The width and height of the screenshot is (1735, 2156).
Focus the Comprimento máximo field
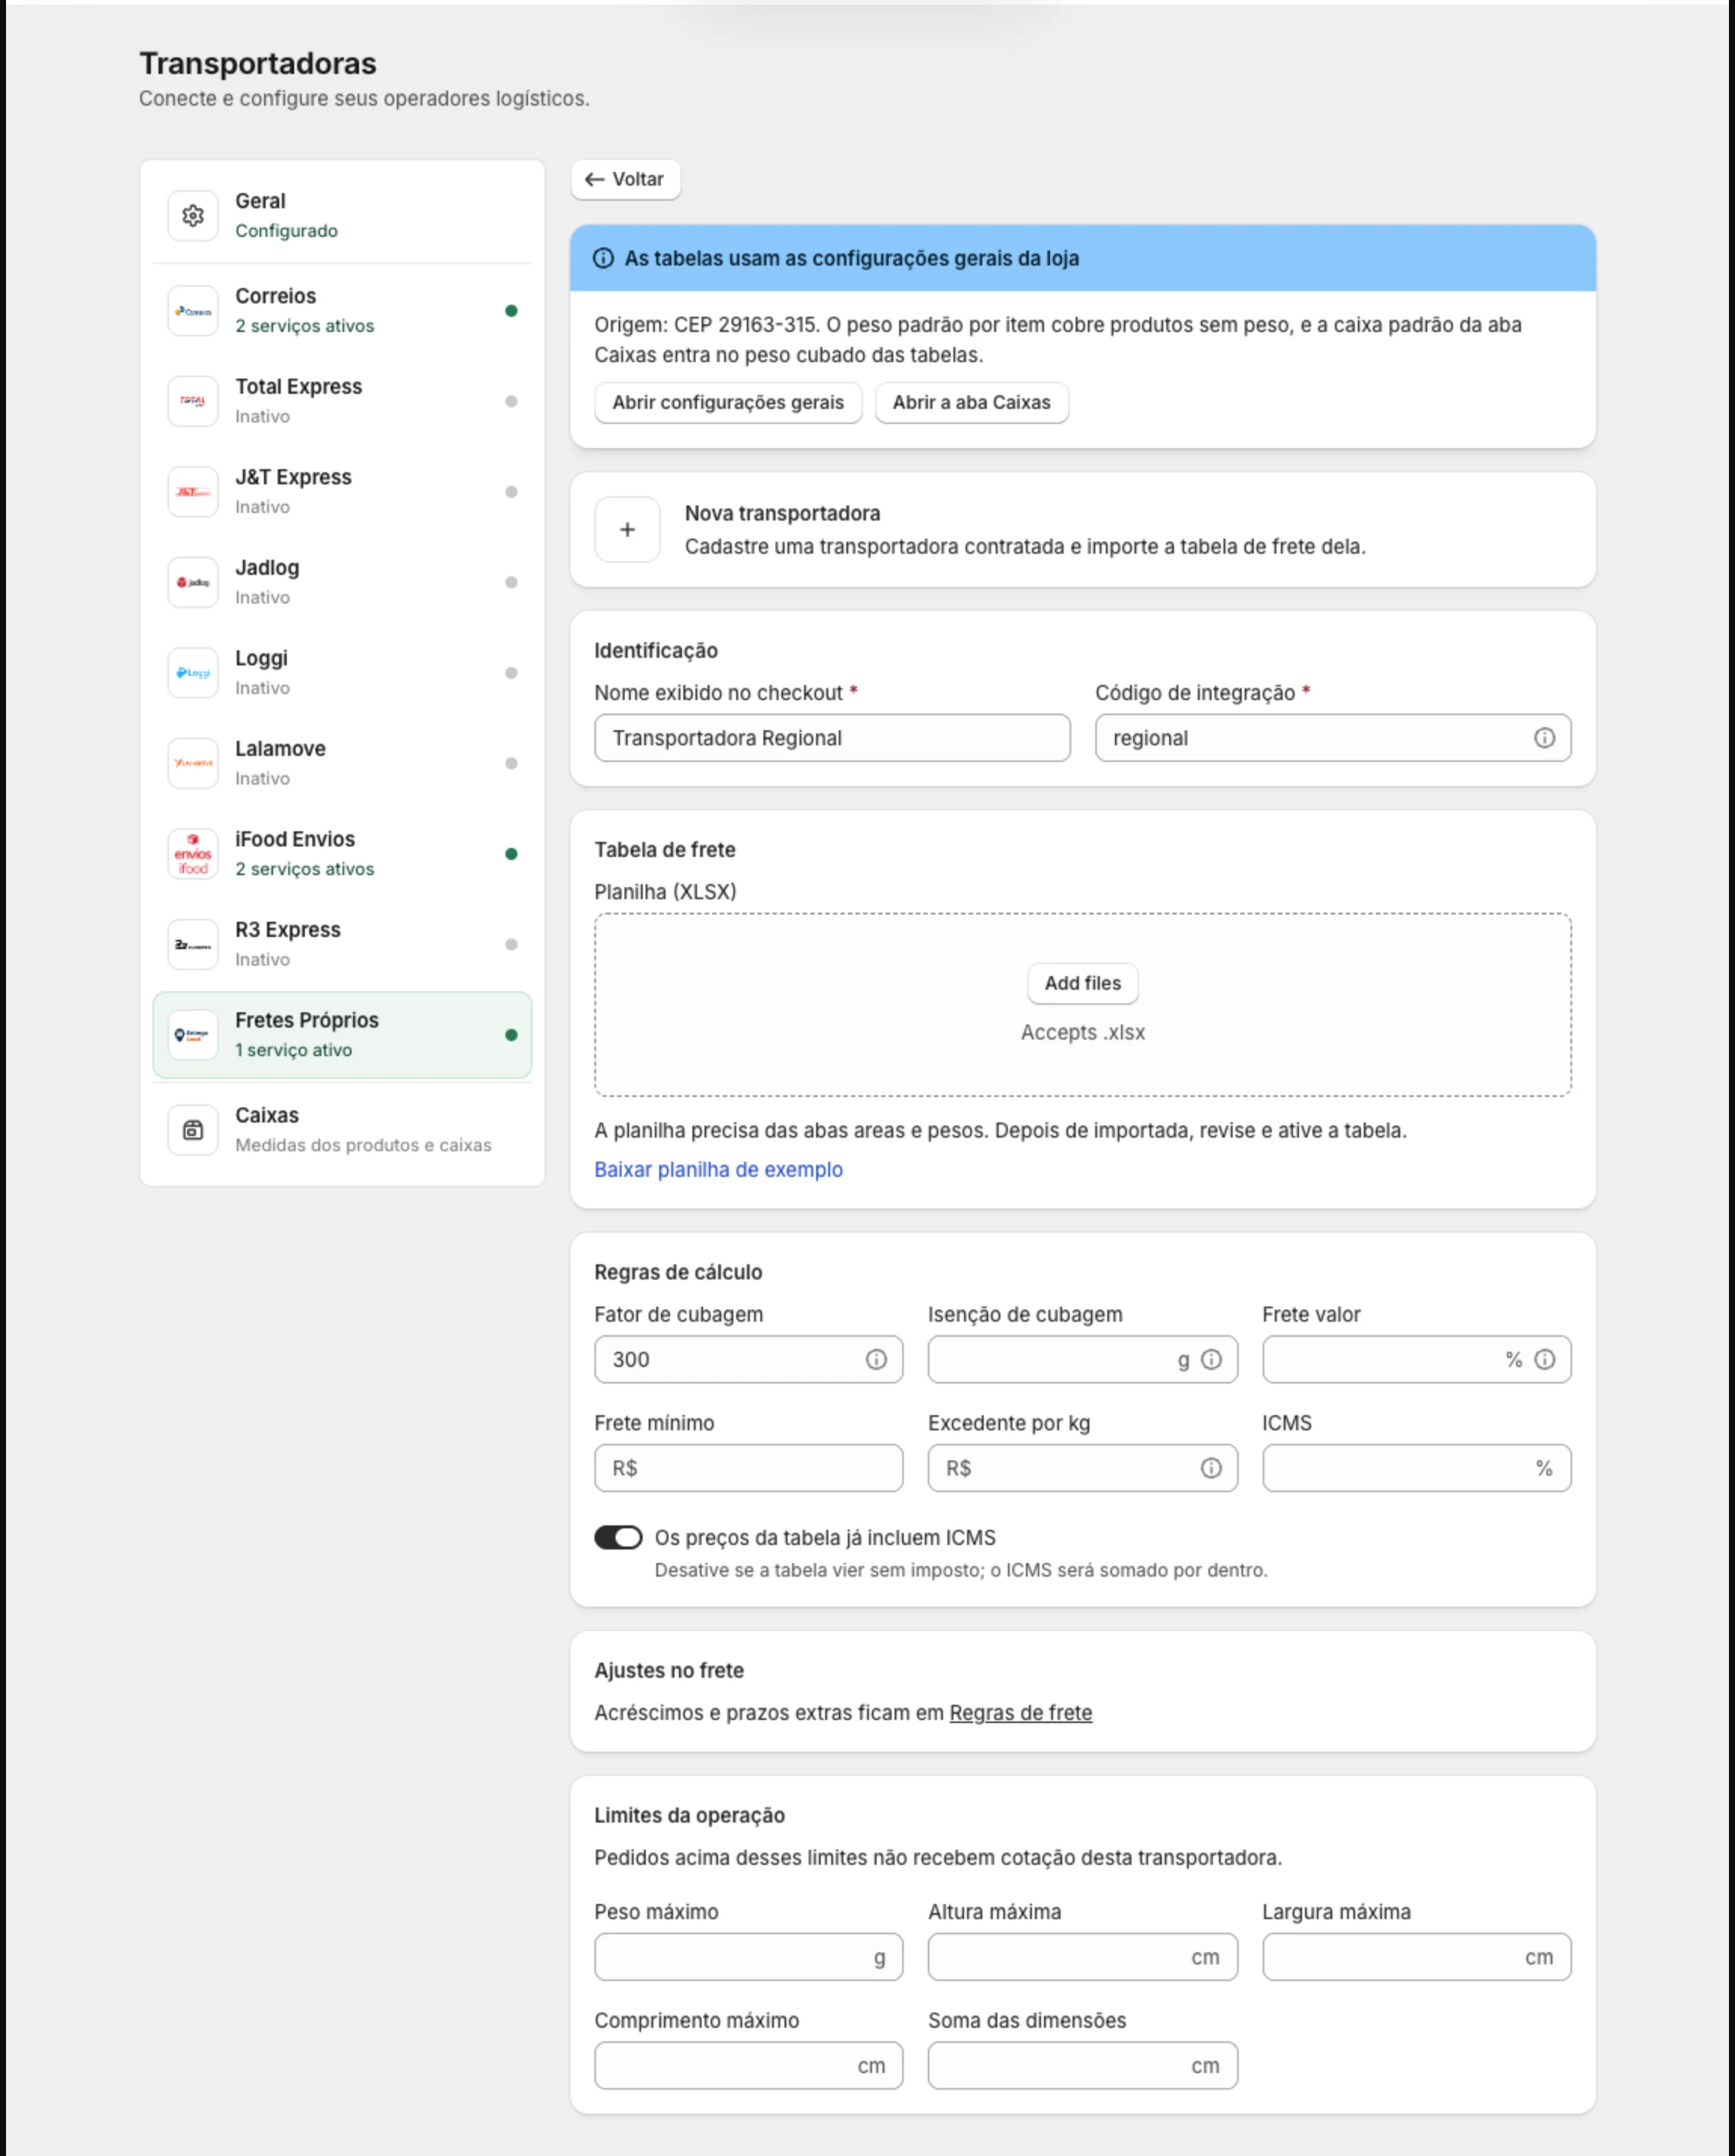(x=748, y=2066)
